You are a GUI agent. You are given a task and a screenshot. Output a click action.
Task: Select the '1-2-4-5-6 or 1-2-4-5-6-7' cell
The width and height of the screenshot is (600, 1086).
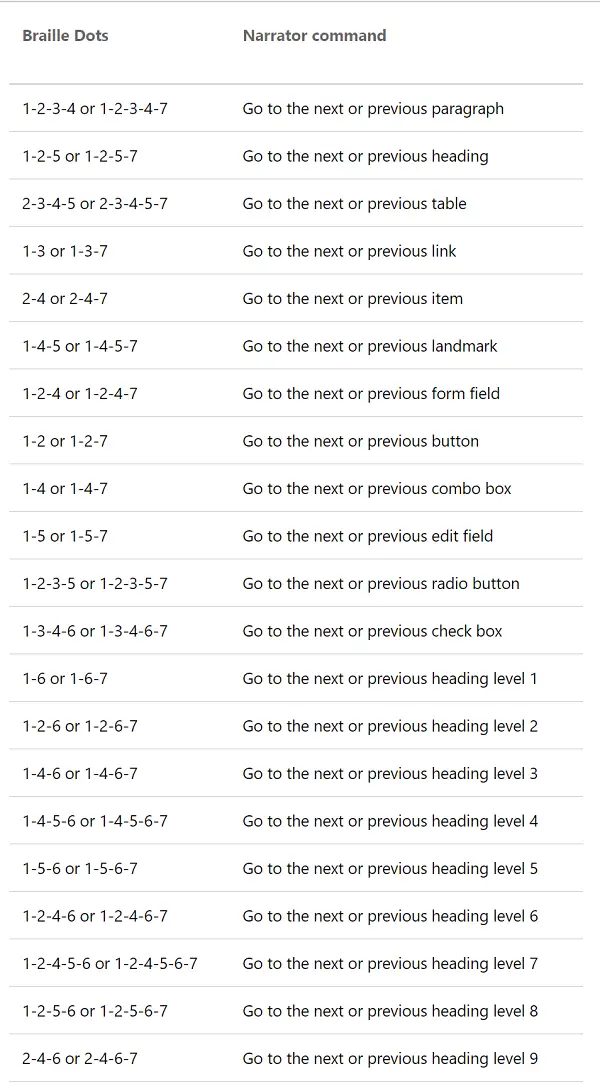tap(110, 964)
